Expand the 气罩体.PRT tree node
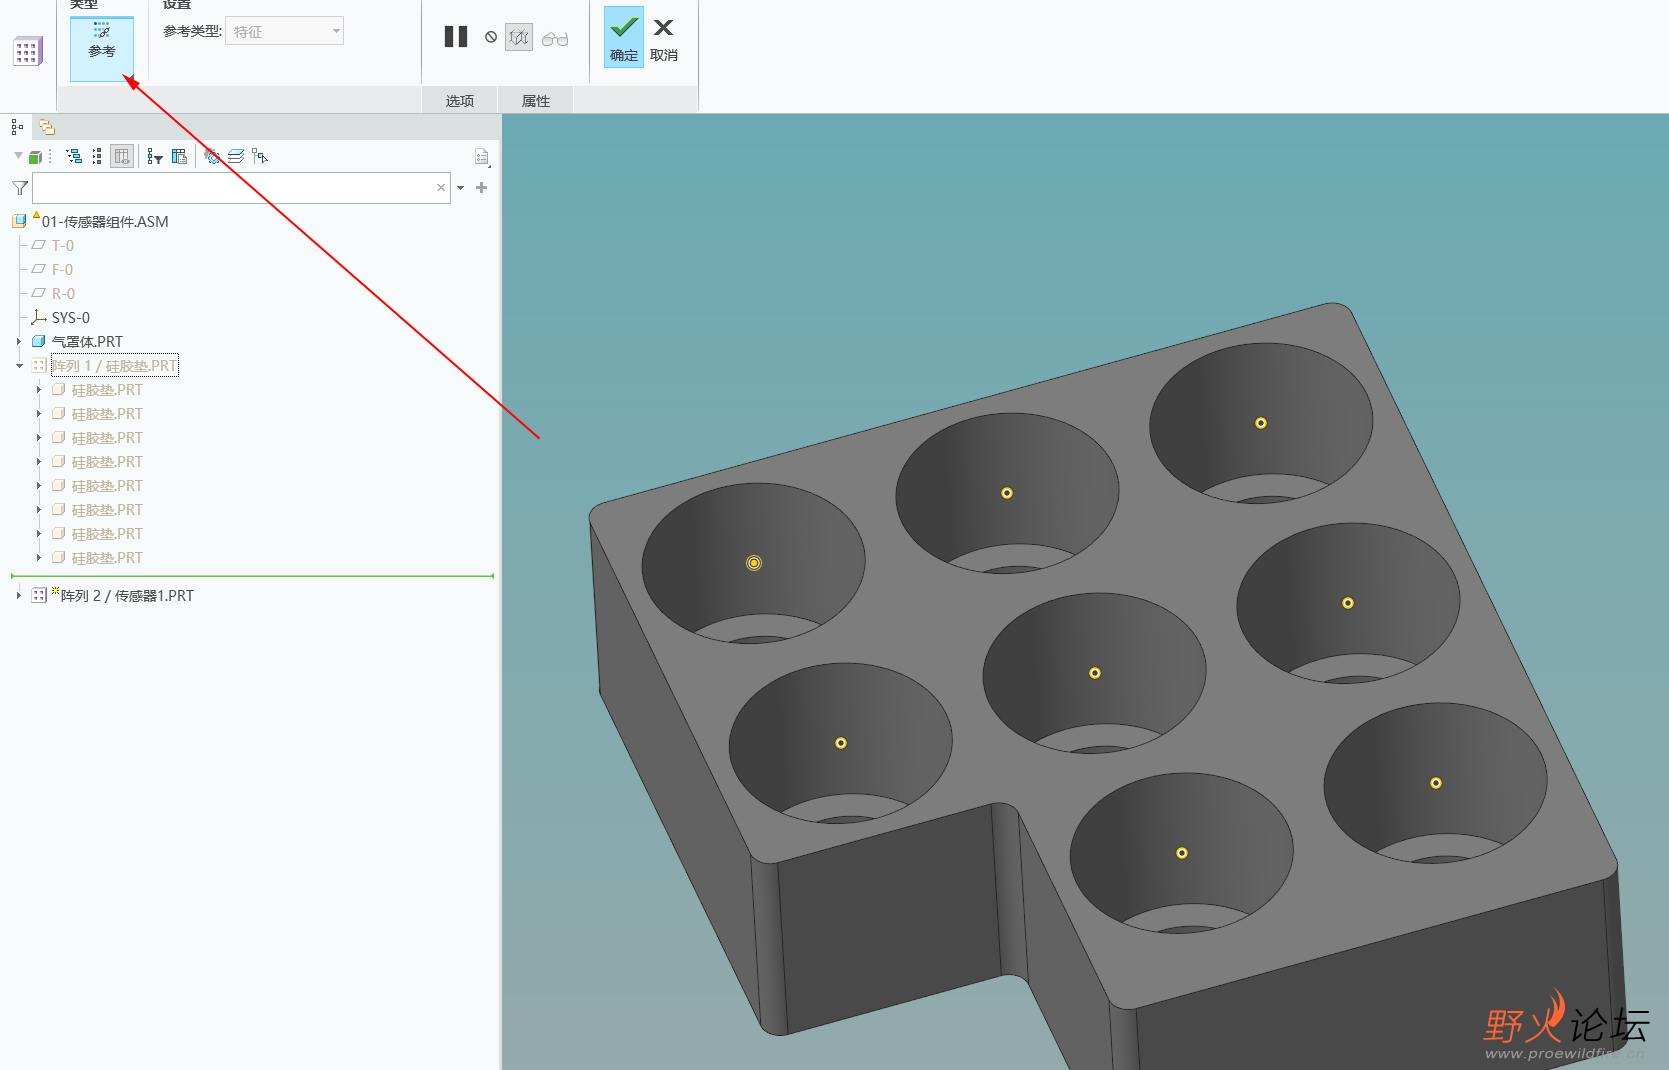 point(19,341)
